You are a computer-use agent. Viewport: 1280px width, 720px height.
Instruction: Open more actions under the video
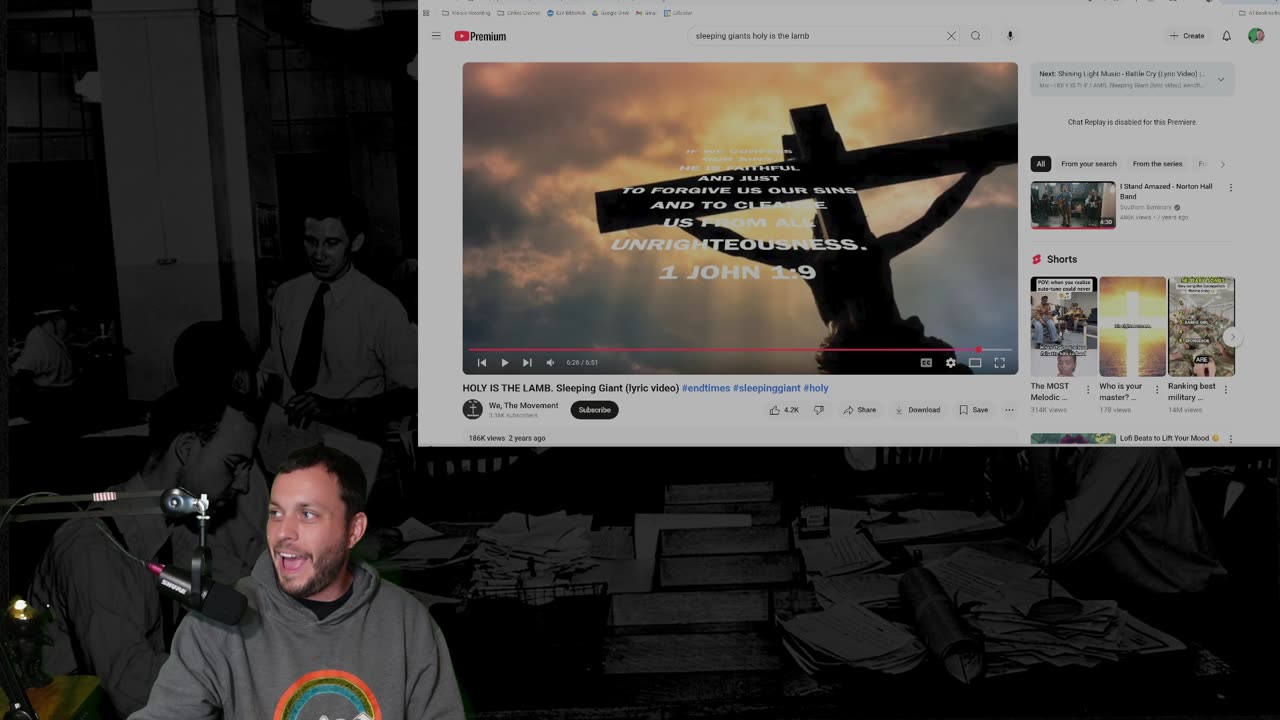point(1009,410)
